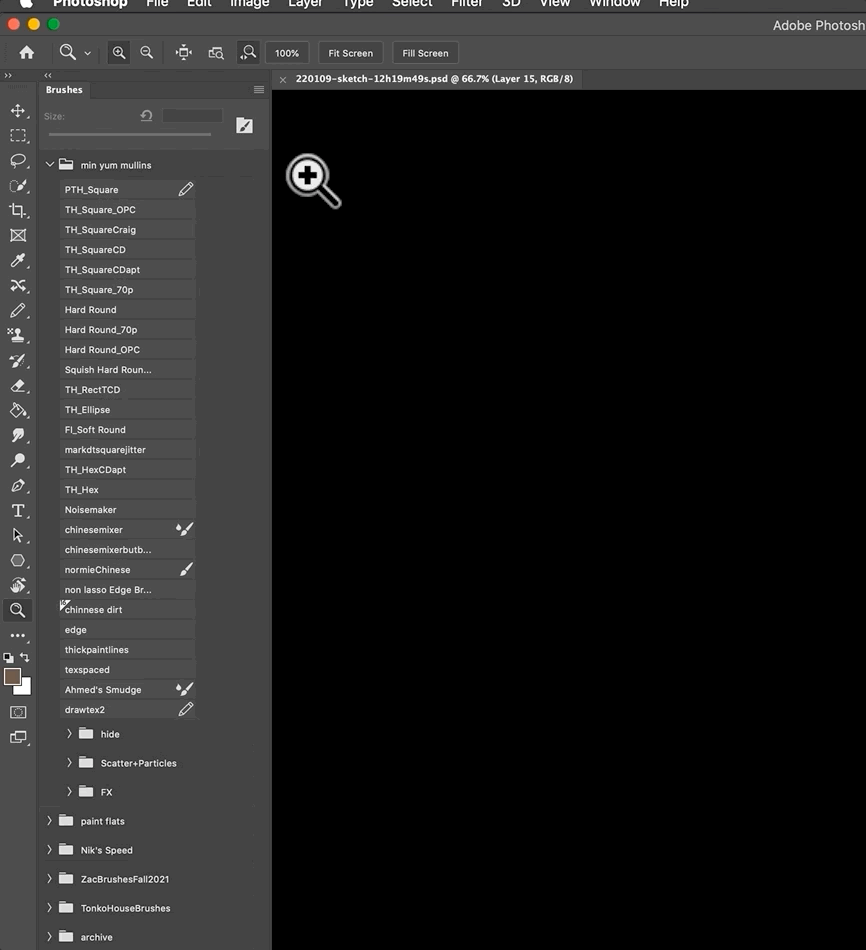866x950 pixels.
Task: Click the 100% zoom button
Action: [x=287, y=53]
